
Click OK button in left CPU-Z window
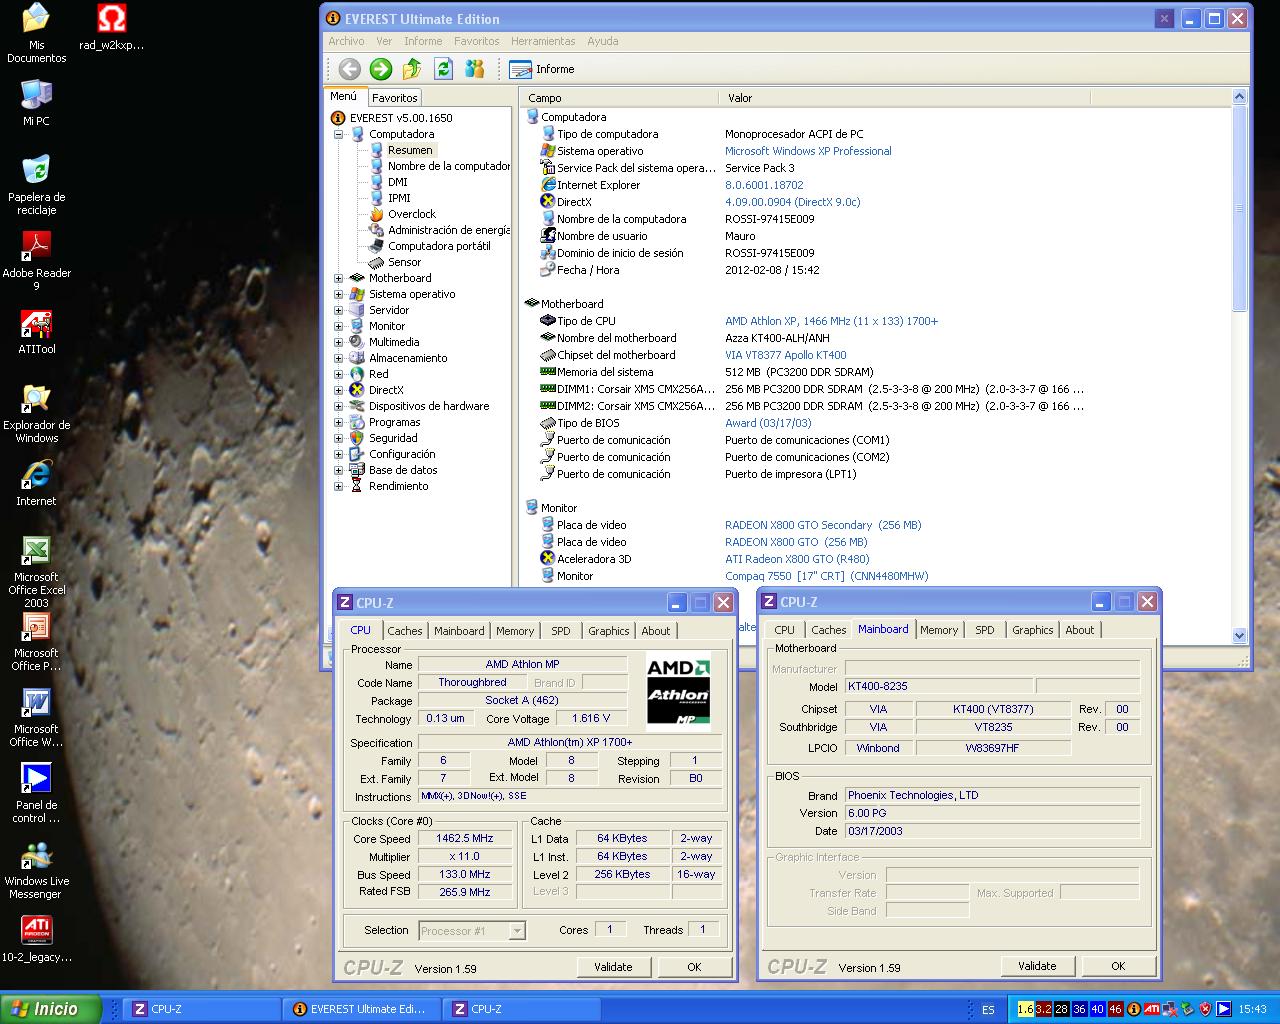(694, 967)
